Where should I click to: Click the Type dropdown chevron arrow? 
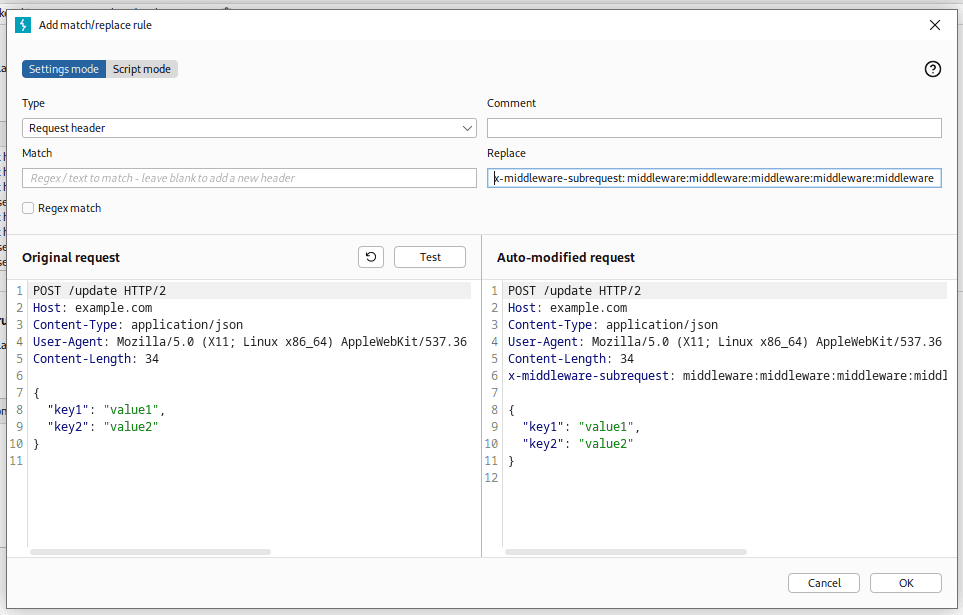click(x=467, y=128)
